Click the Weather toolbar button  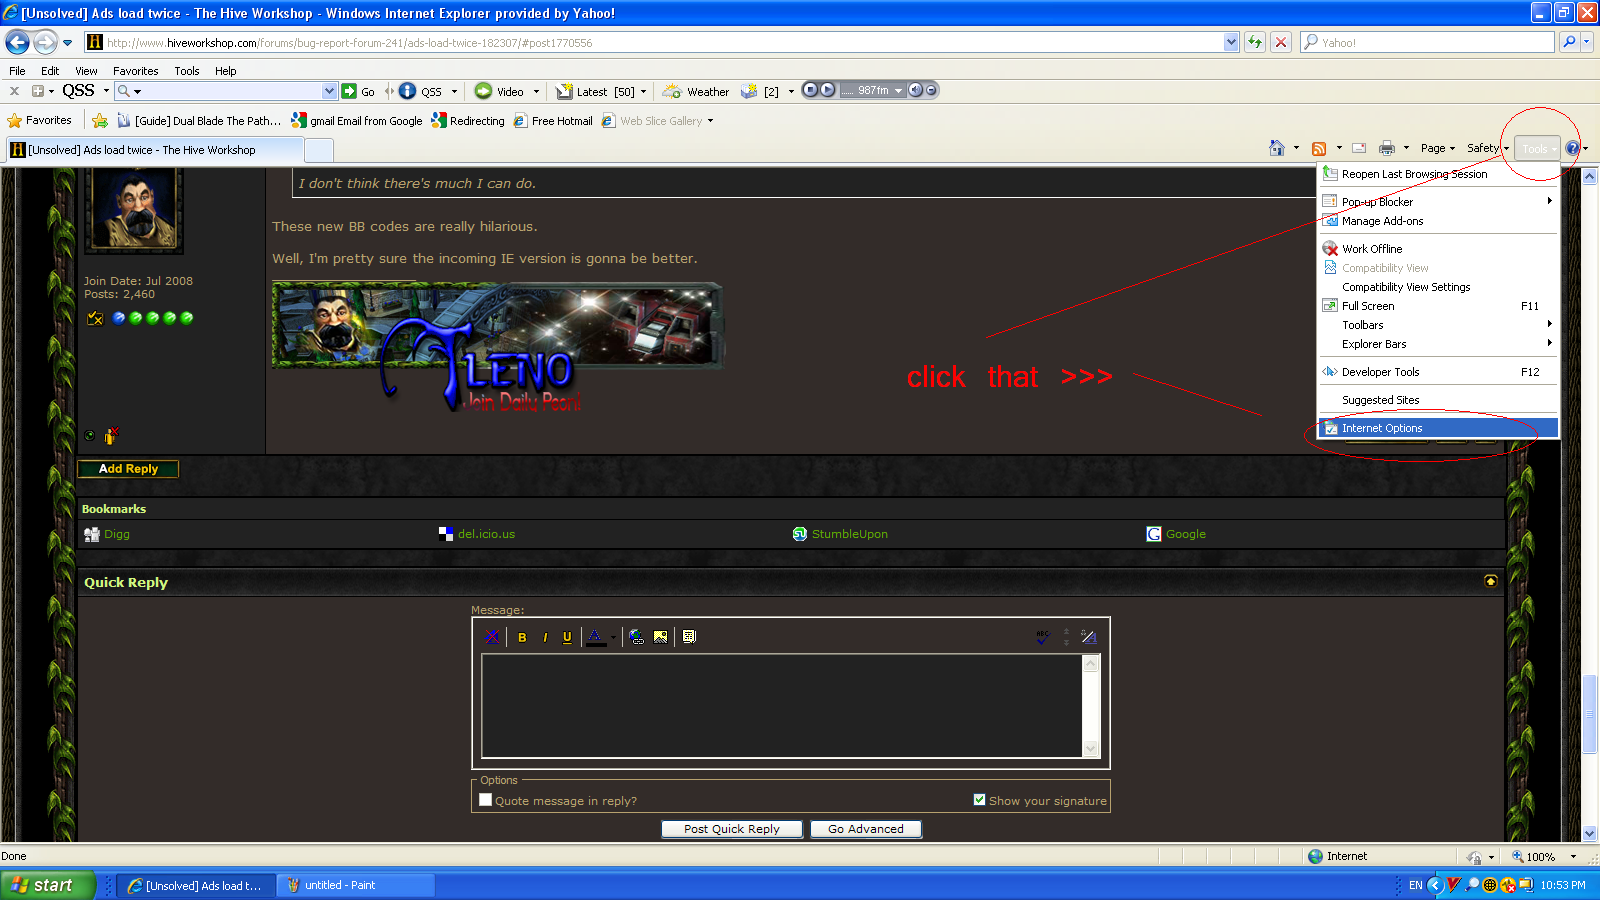click(x=696, y=91)
